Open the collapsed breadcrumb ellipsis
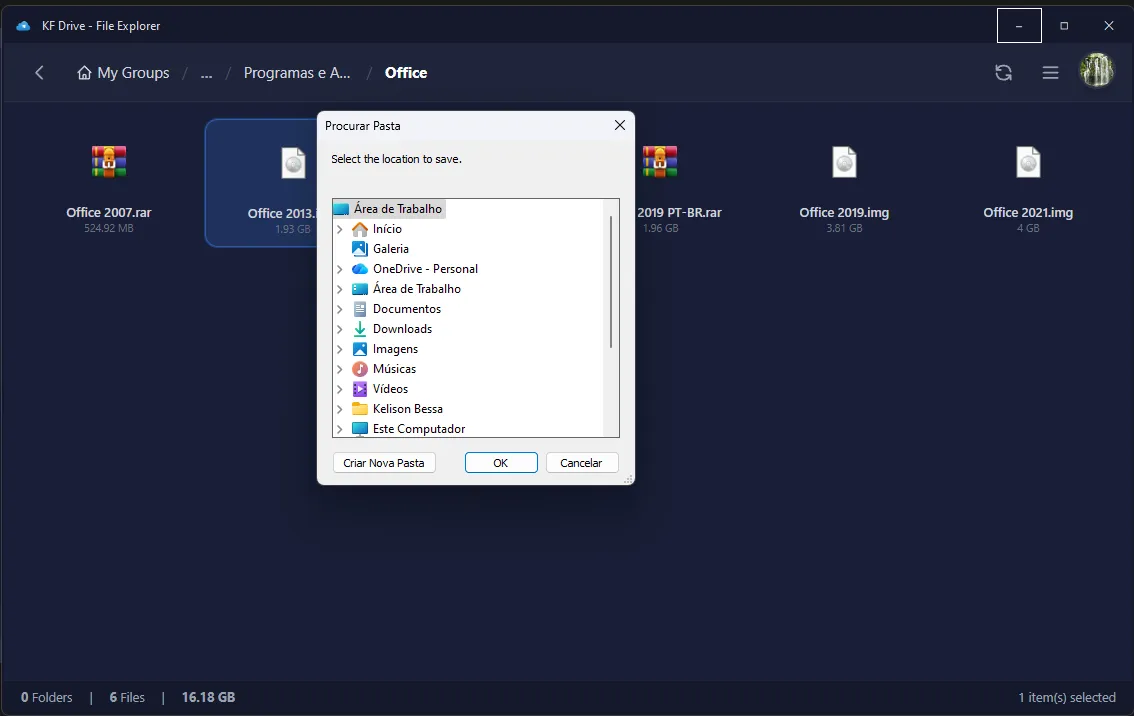1134x716 pixels. coord(206,73)
